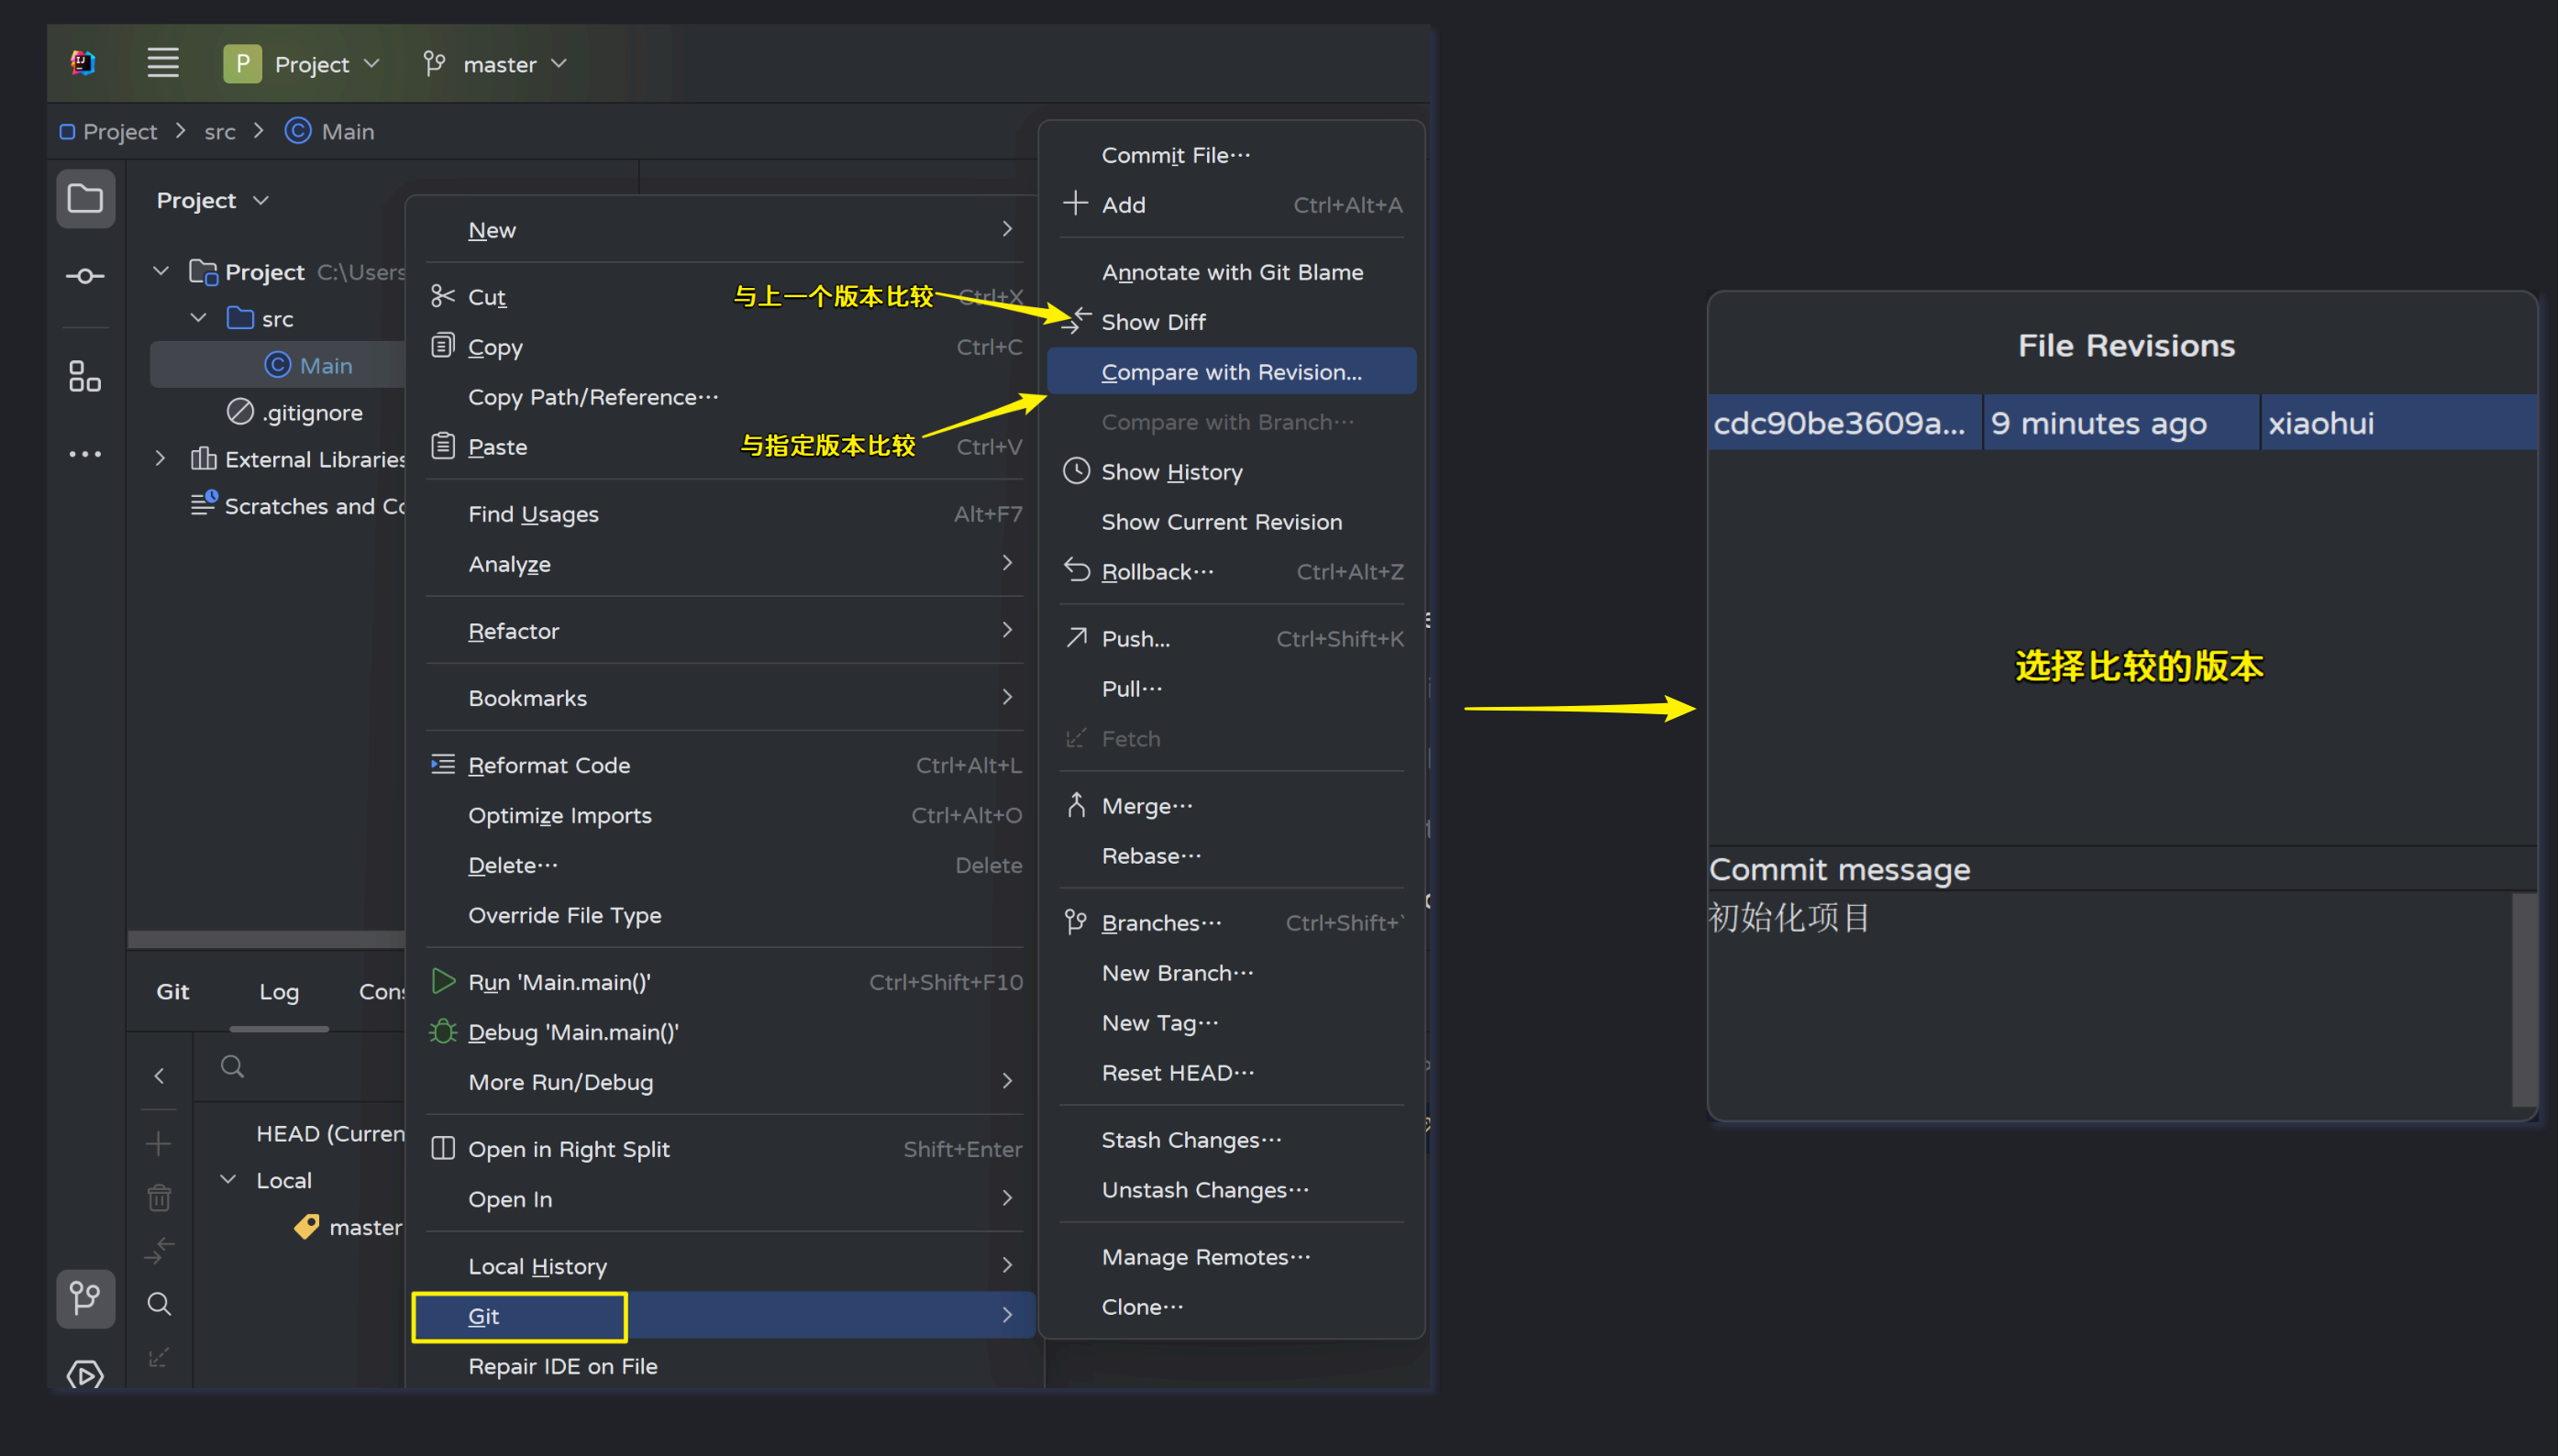Select revision cdc90be3609a in File Revisions
The height and width of the screenshot is (1456, 2558).
click(x=1840, y=423)
